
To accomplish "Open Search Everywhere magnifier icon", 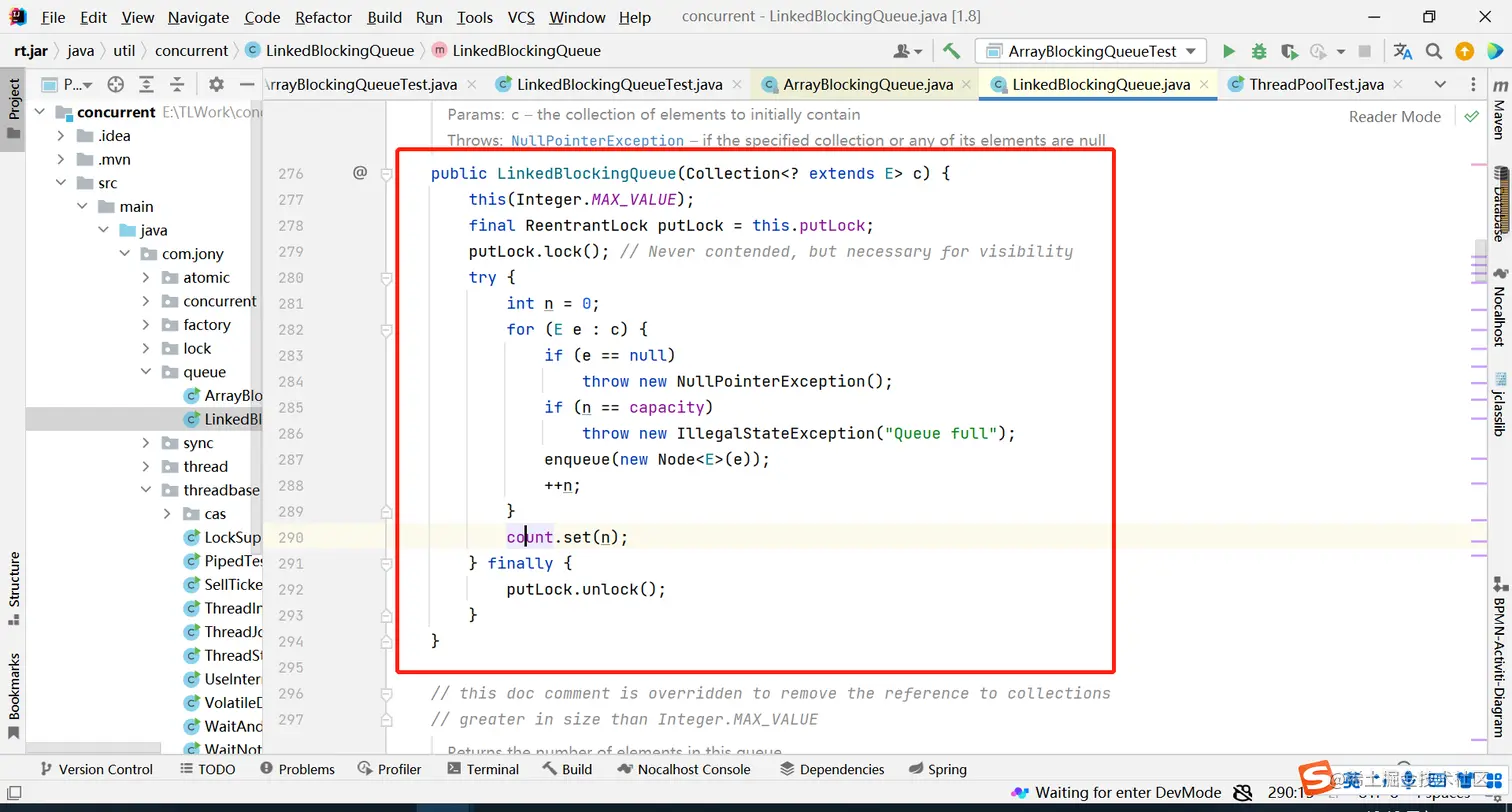I will [1434, 51].
